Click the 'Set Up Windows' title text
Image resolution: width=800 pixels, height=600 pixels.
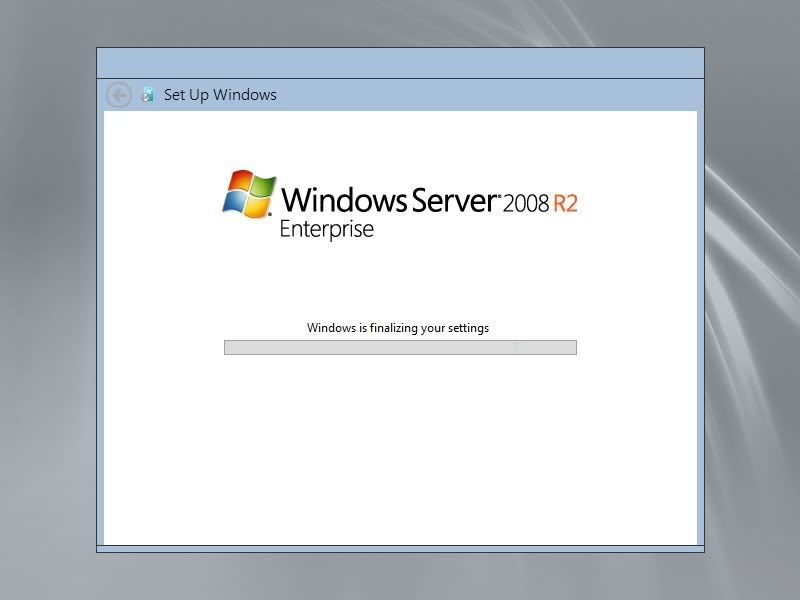click(220, 95)
